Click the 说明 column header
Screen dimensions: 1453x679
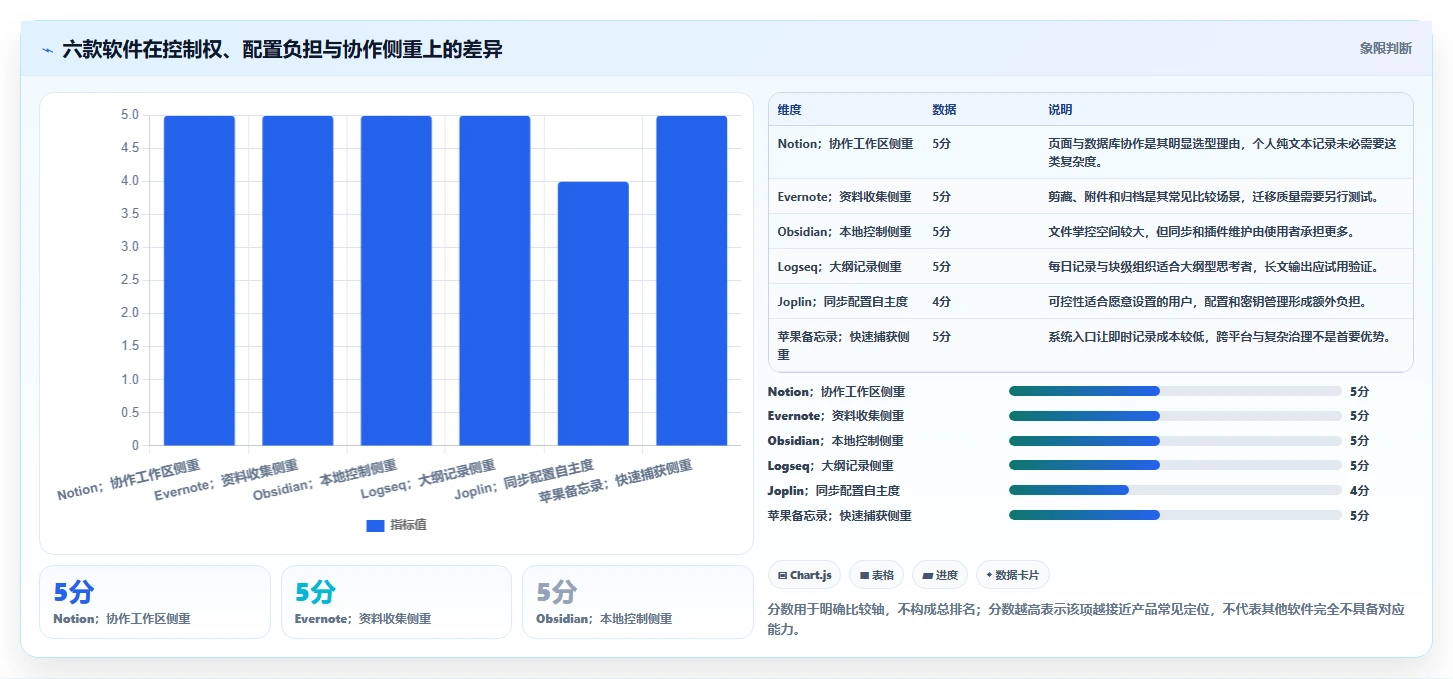1060,110
